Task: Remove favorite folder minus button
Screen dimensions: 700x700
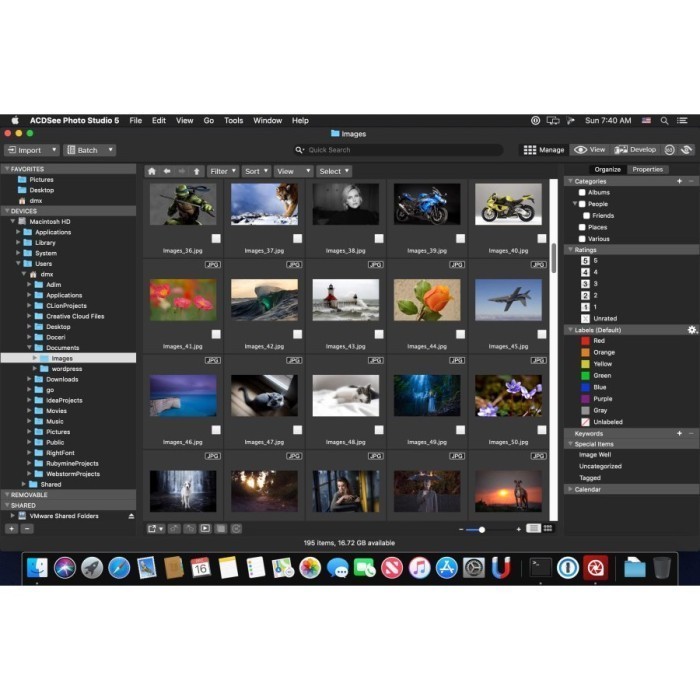Action: pyautogui.click(x=27, y=529)
